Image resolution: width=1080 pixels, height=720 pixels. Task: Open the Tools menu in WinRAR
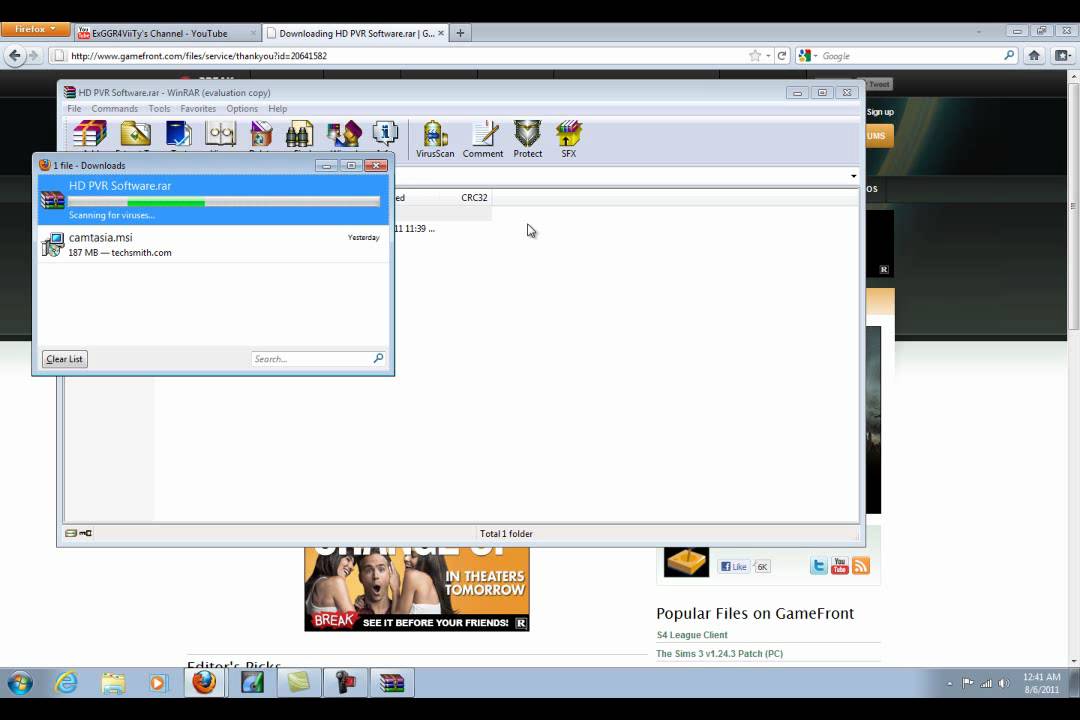click(159, 109)
